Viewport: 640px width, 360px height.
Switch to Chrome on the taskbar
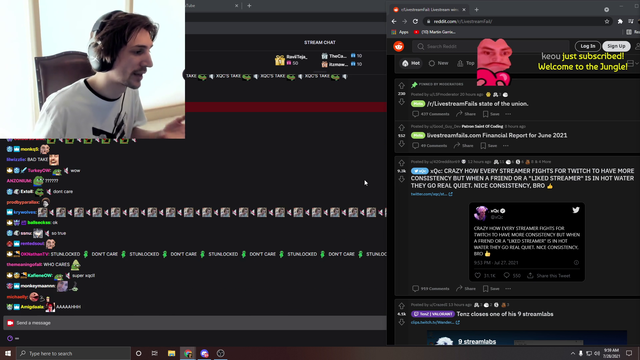pos(188,353)
